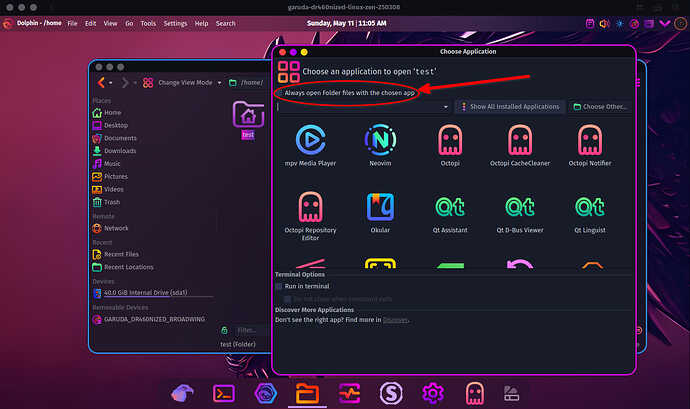Open Octopi ghost icon in the dock

475,393
